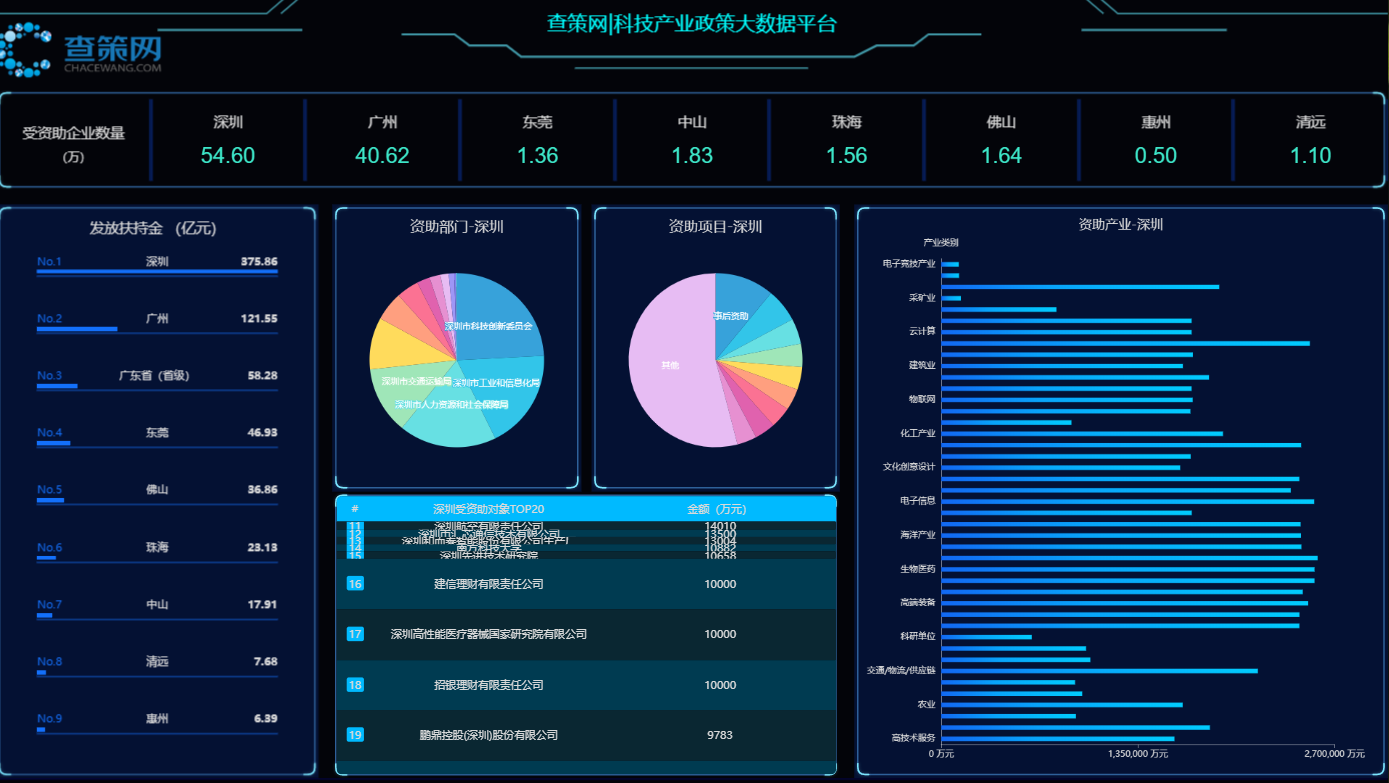Viewport: 1389px width, 783px height.
Task: Open the No.6 珠海 ranking row
Action: [157, 550]
